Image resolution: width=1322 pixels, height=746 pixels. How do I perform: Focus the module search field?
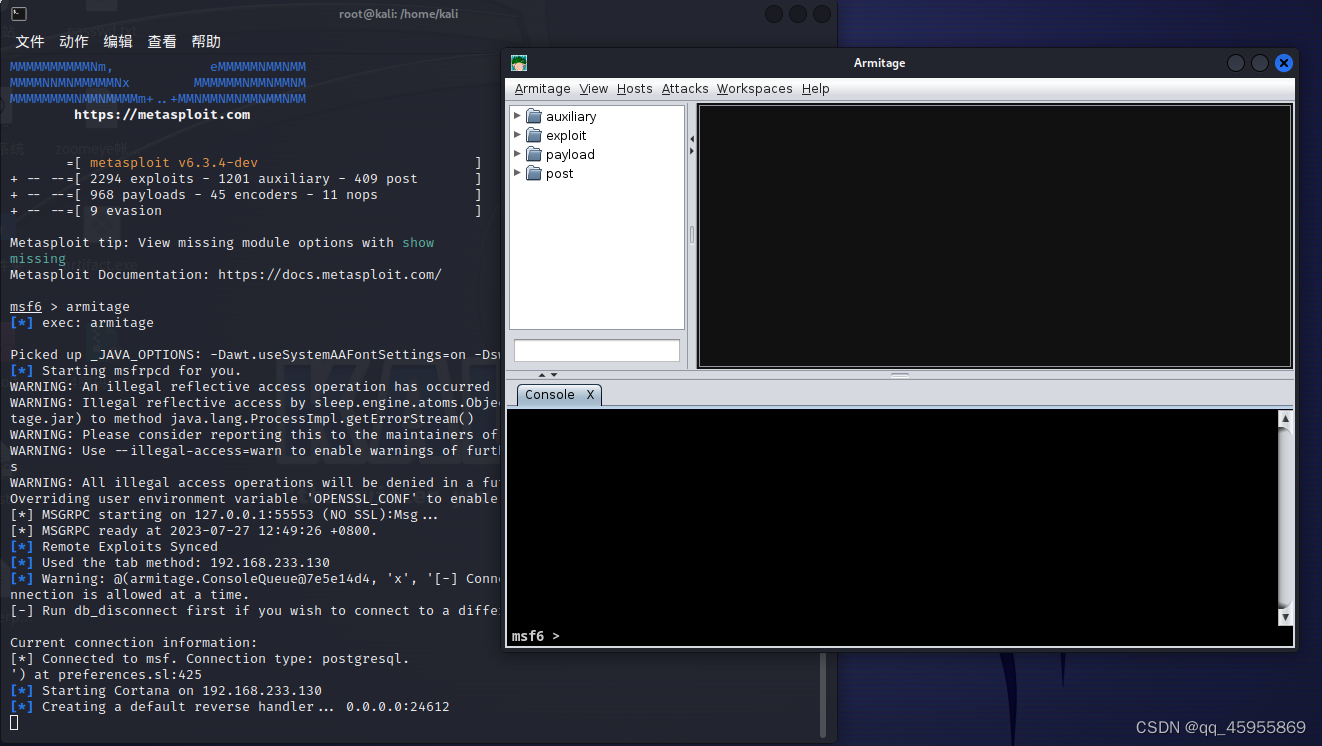click(597, 351)
